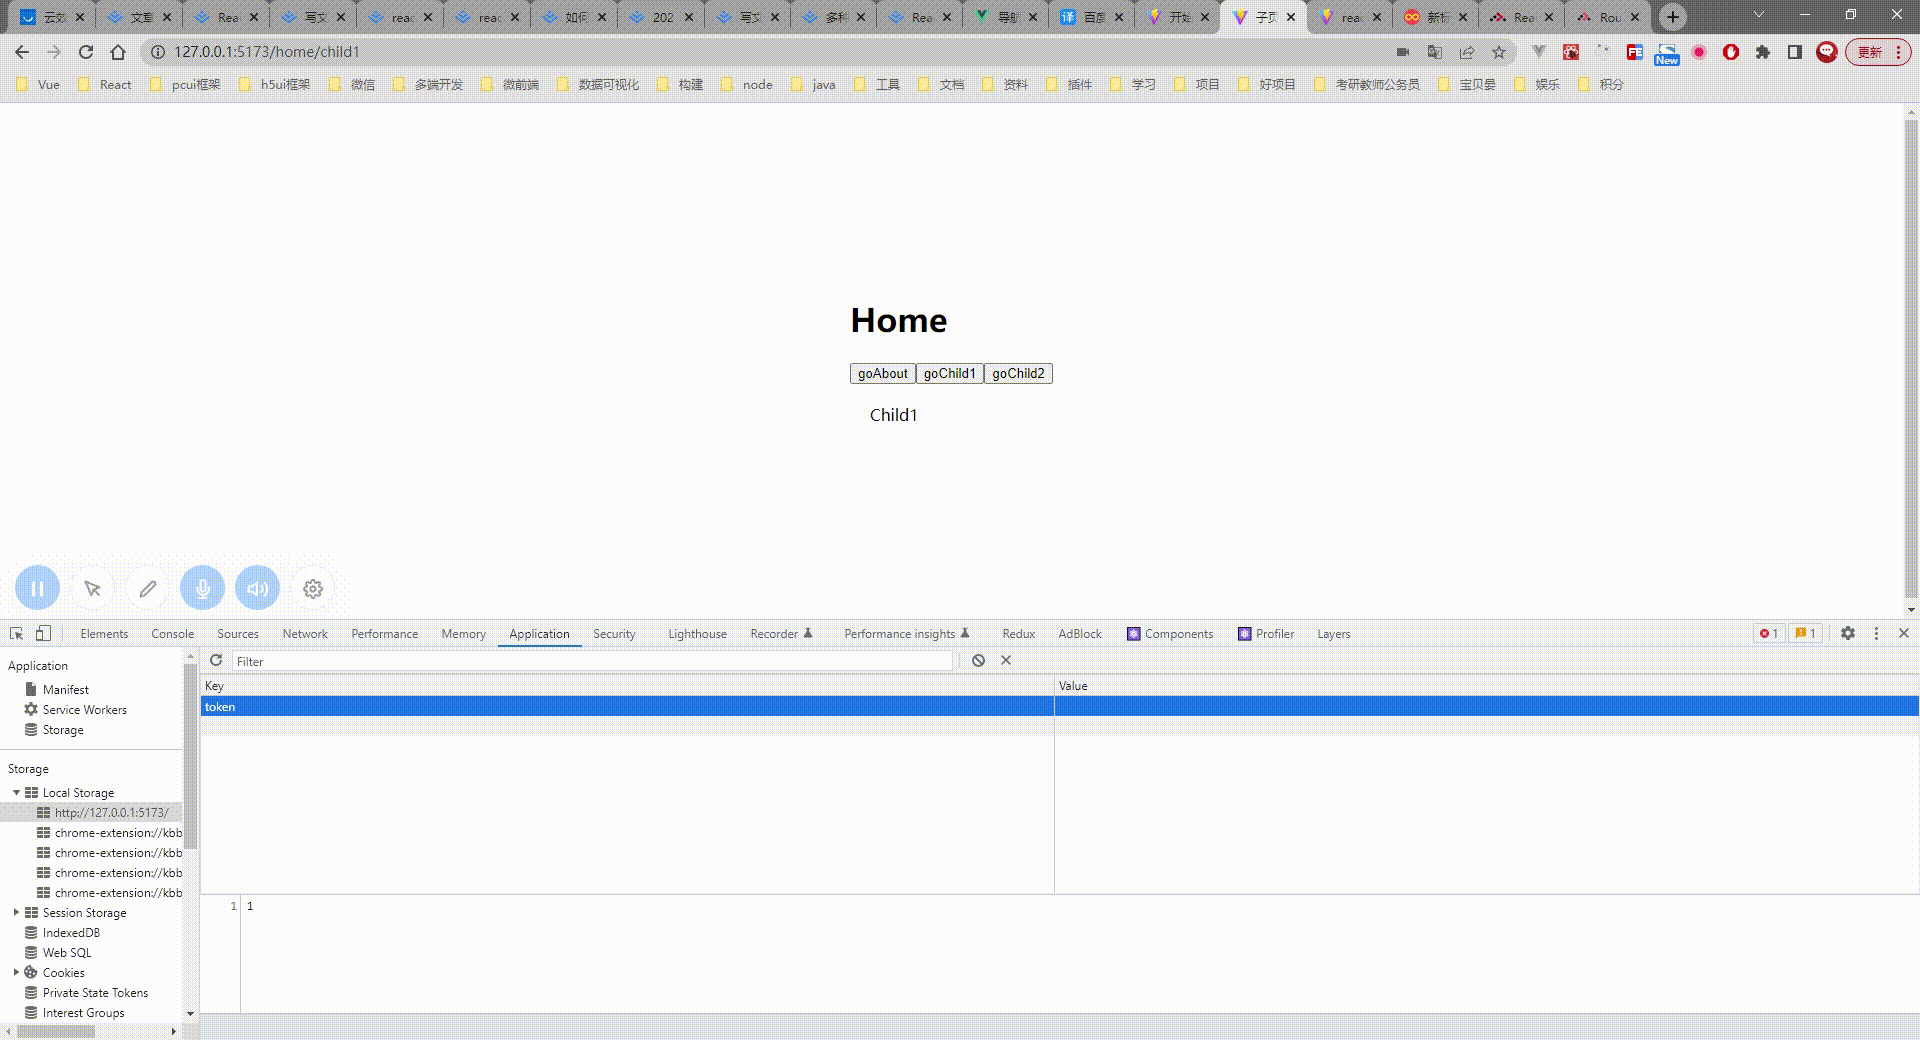This screenshot has height=1040, width=1920.
Task: Open the translate page icon
Action: coord(1435,52)
